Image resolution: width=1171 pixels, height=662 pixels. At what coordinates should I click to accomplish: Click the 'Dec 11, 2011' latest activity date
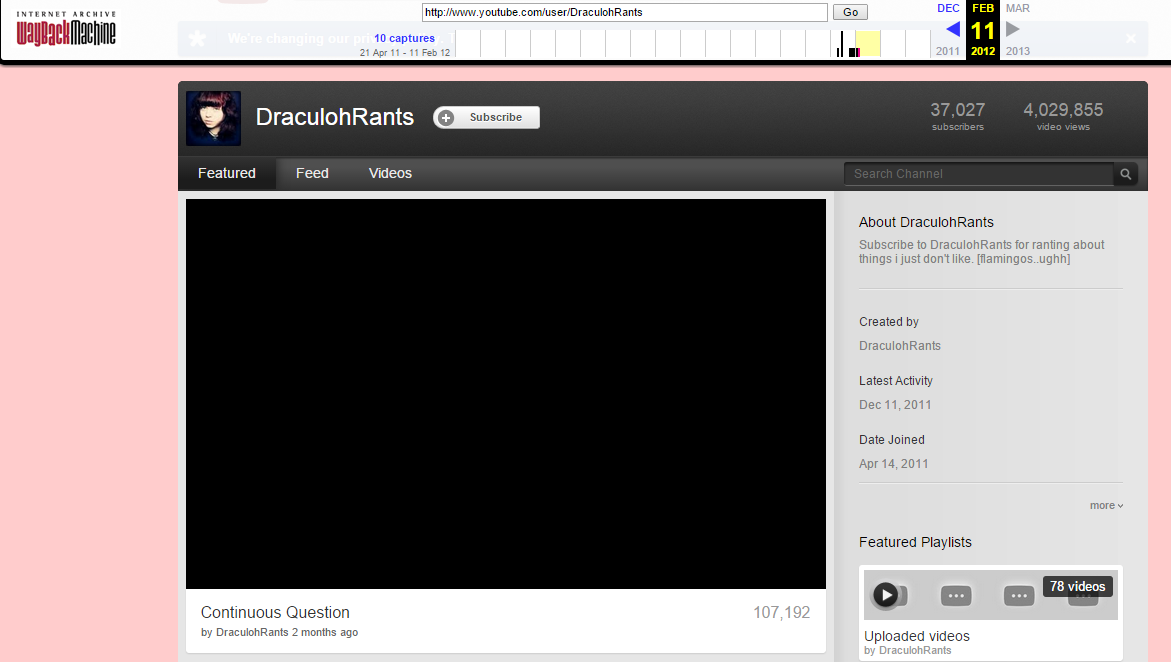(895, 405)
